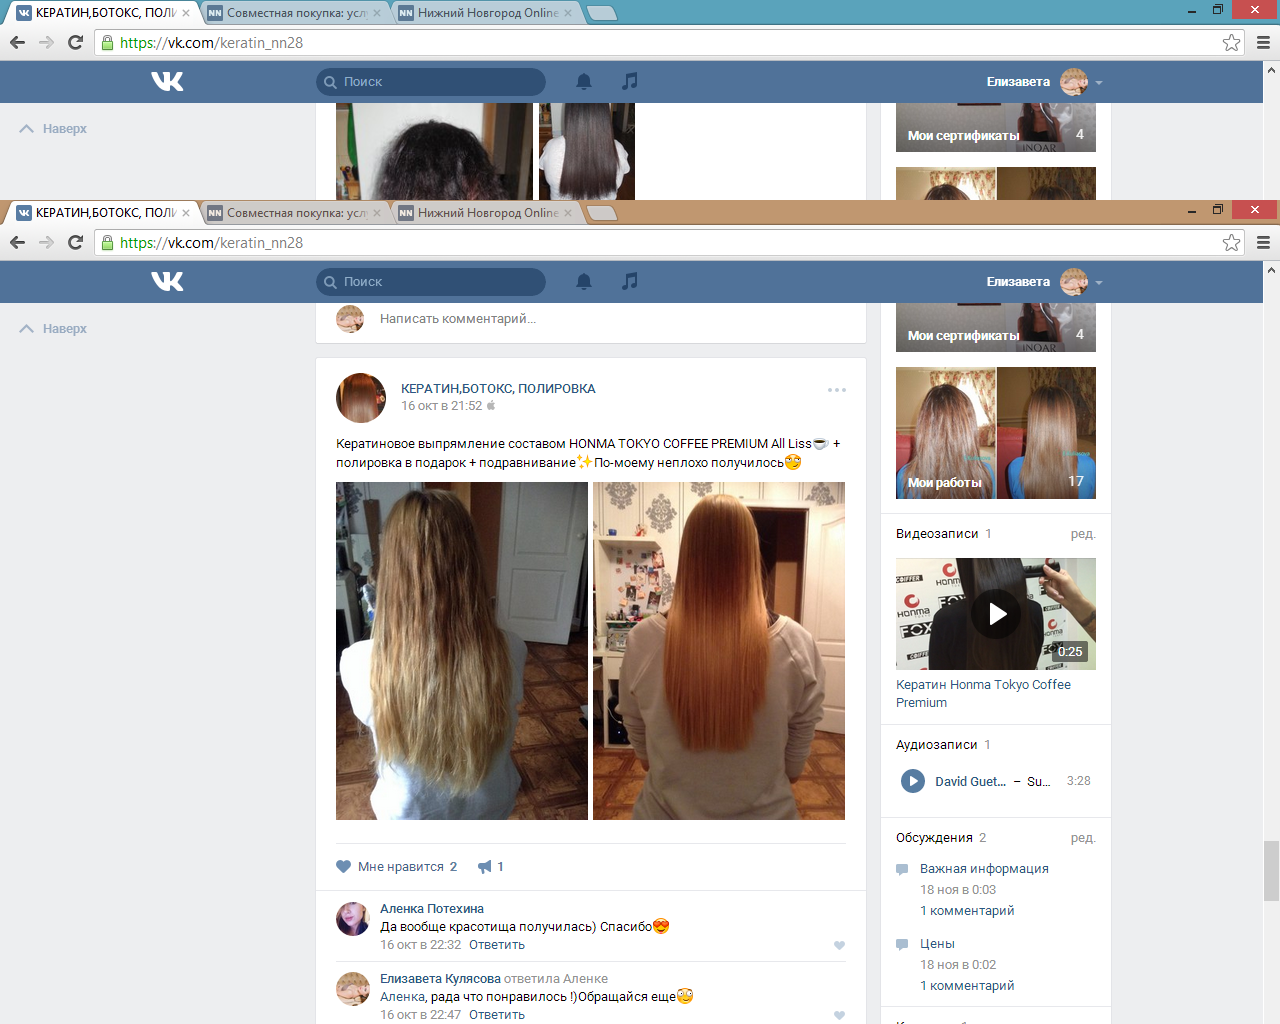Viewport: 1280px width, 1024px height.
Task: Bookmark the page with front window star
Action: tap(1231, 242)
